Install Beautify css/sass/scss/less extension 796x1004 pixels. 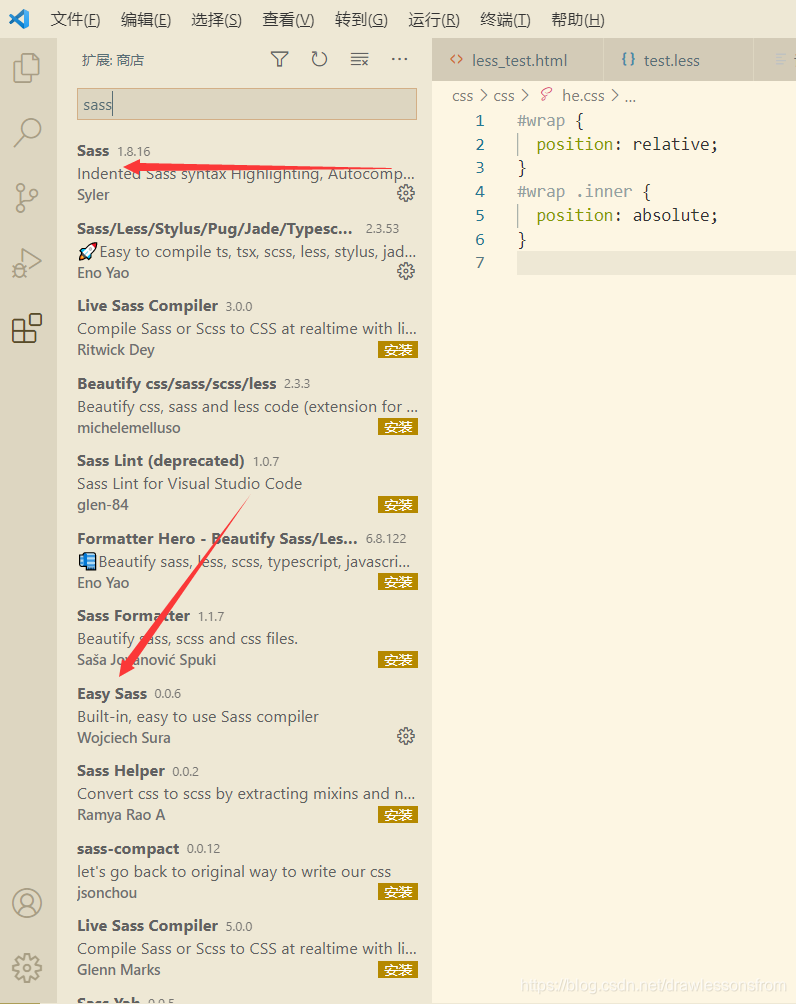[398, 427]
